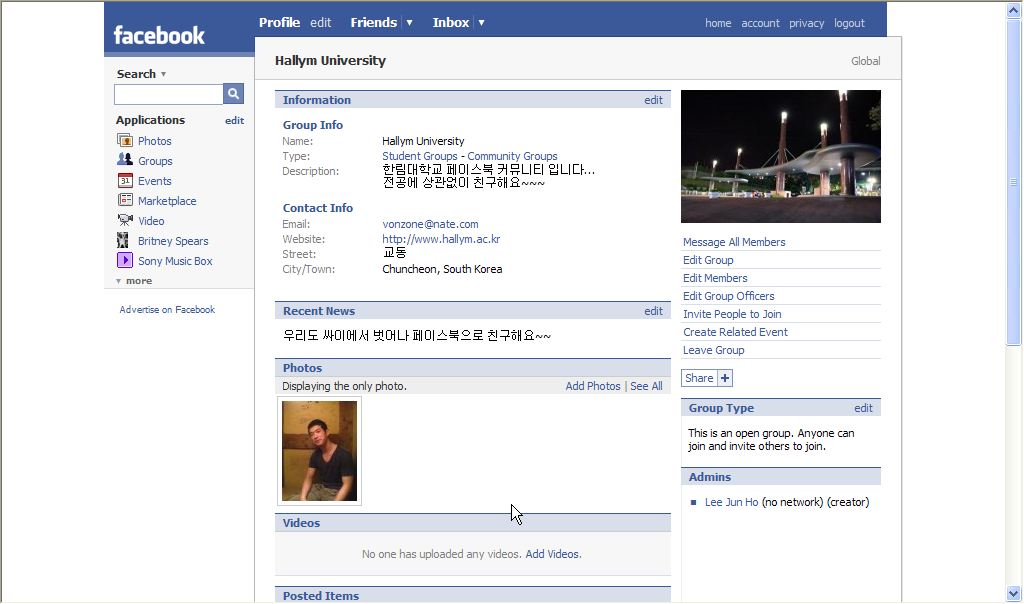1024x604 pixels.
Task: Click Invite People to Join
Action: [732, 314]
